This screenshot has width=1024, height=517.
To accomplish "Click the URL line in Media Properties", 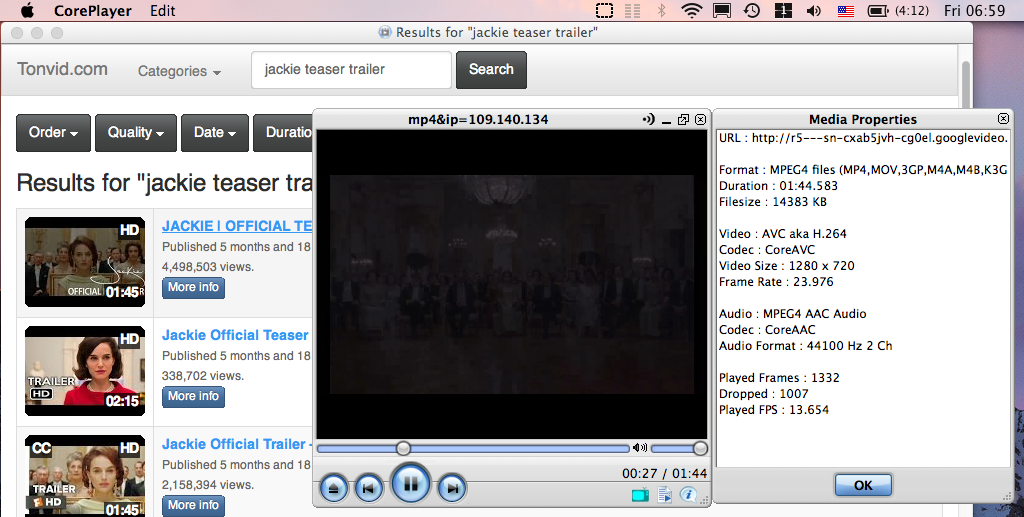I will pyautogui.click(x=863, y=138).
